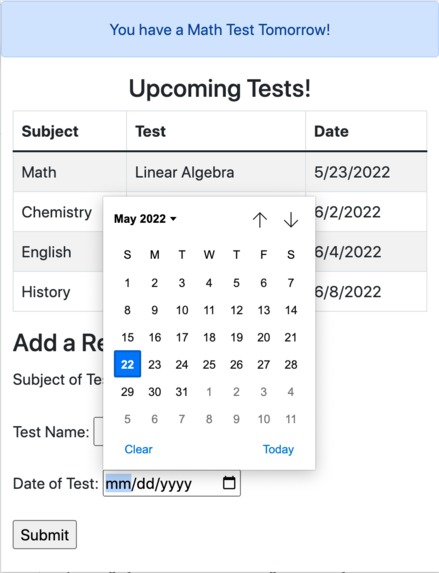Pick May 14 in the calendar grid

click(x=291, y=310)
